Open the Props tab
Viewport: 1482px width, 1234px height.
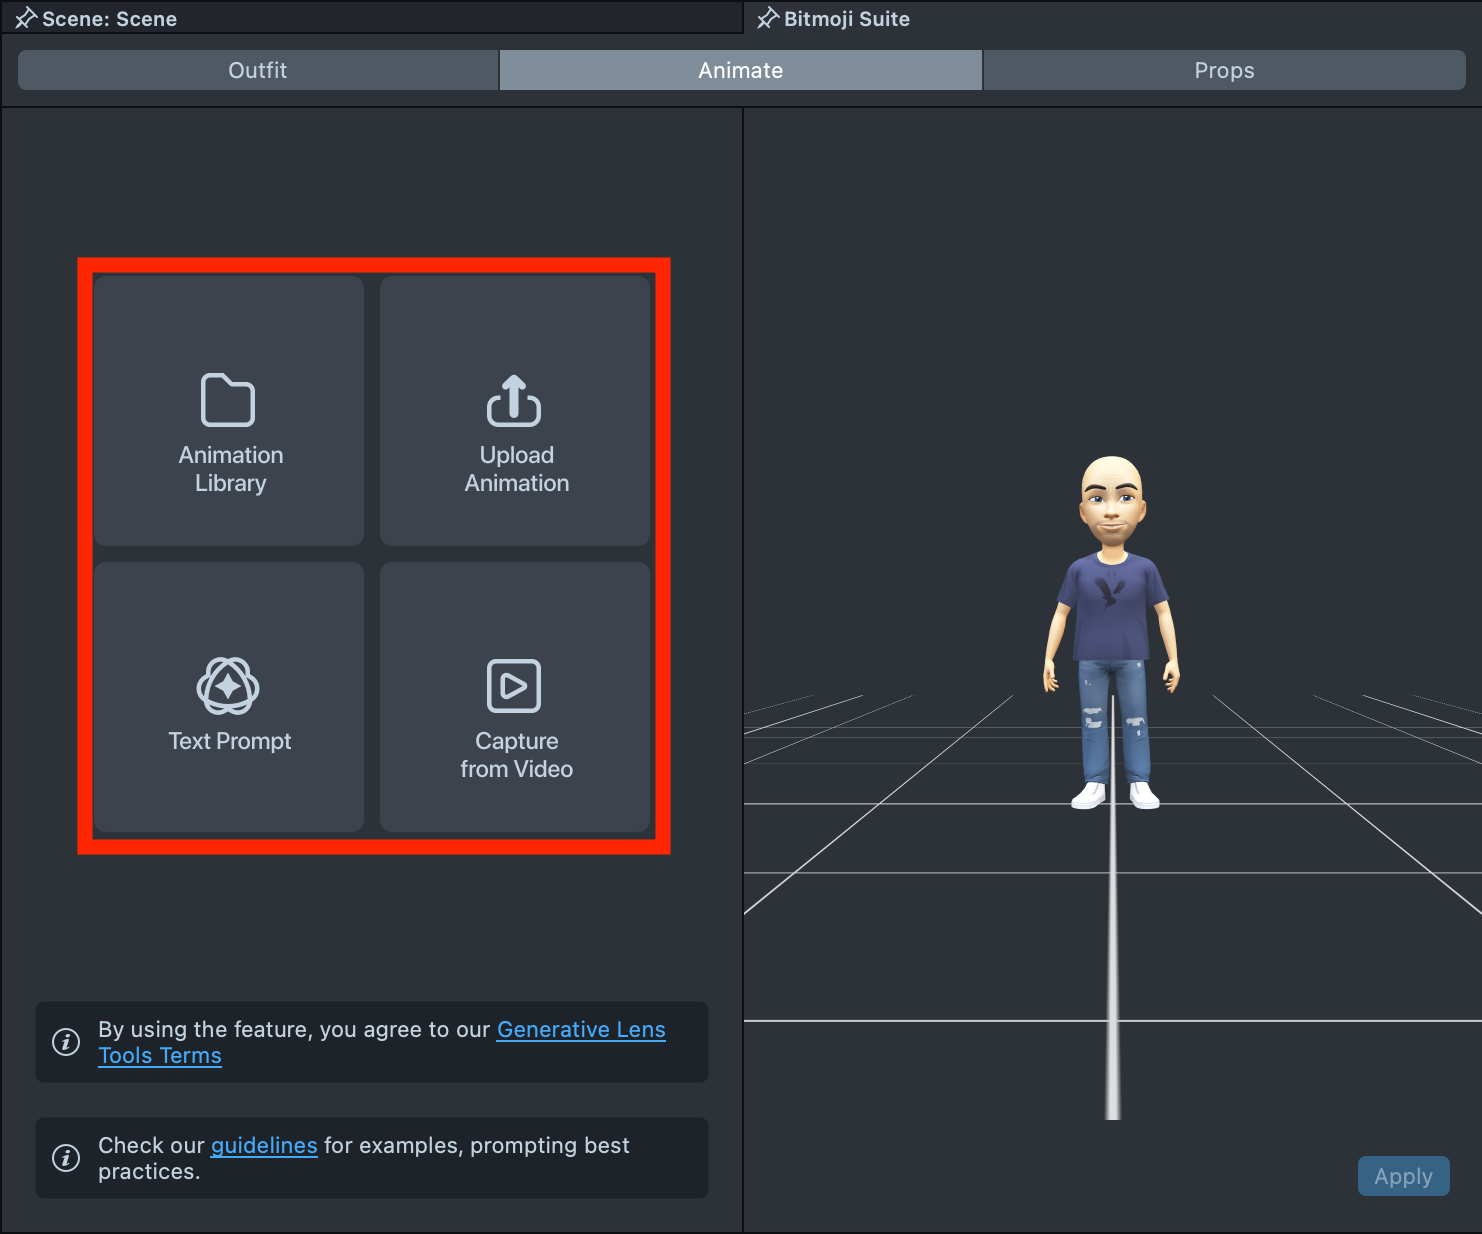tap(1224, 70)
